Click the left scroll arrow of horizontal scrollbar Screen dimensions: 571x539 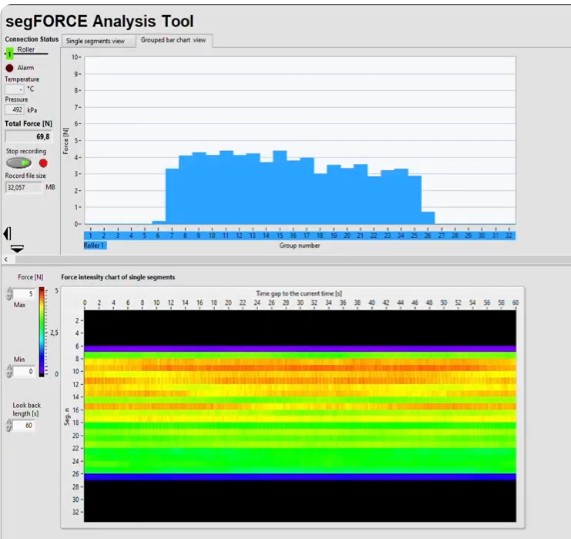coord(6,259)
